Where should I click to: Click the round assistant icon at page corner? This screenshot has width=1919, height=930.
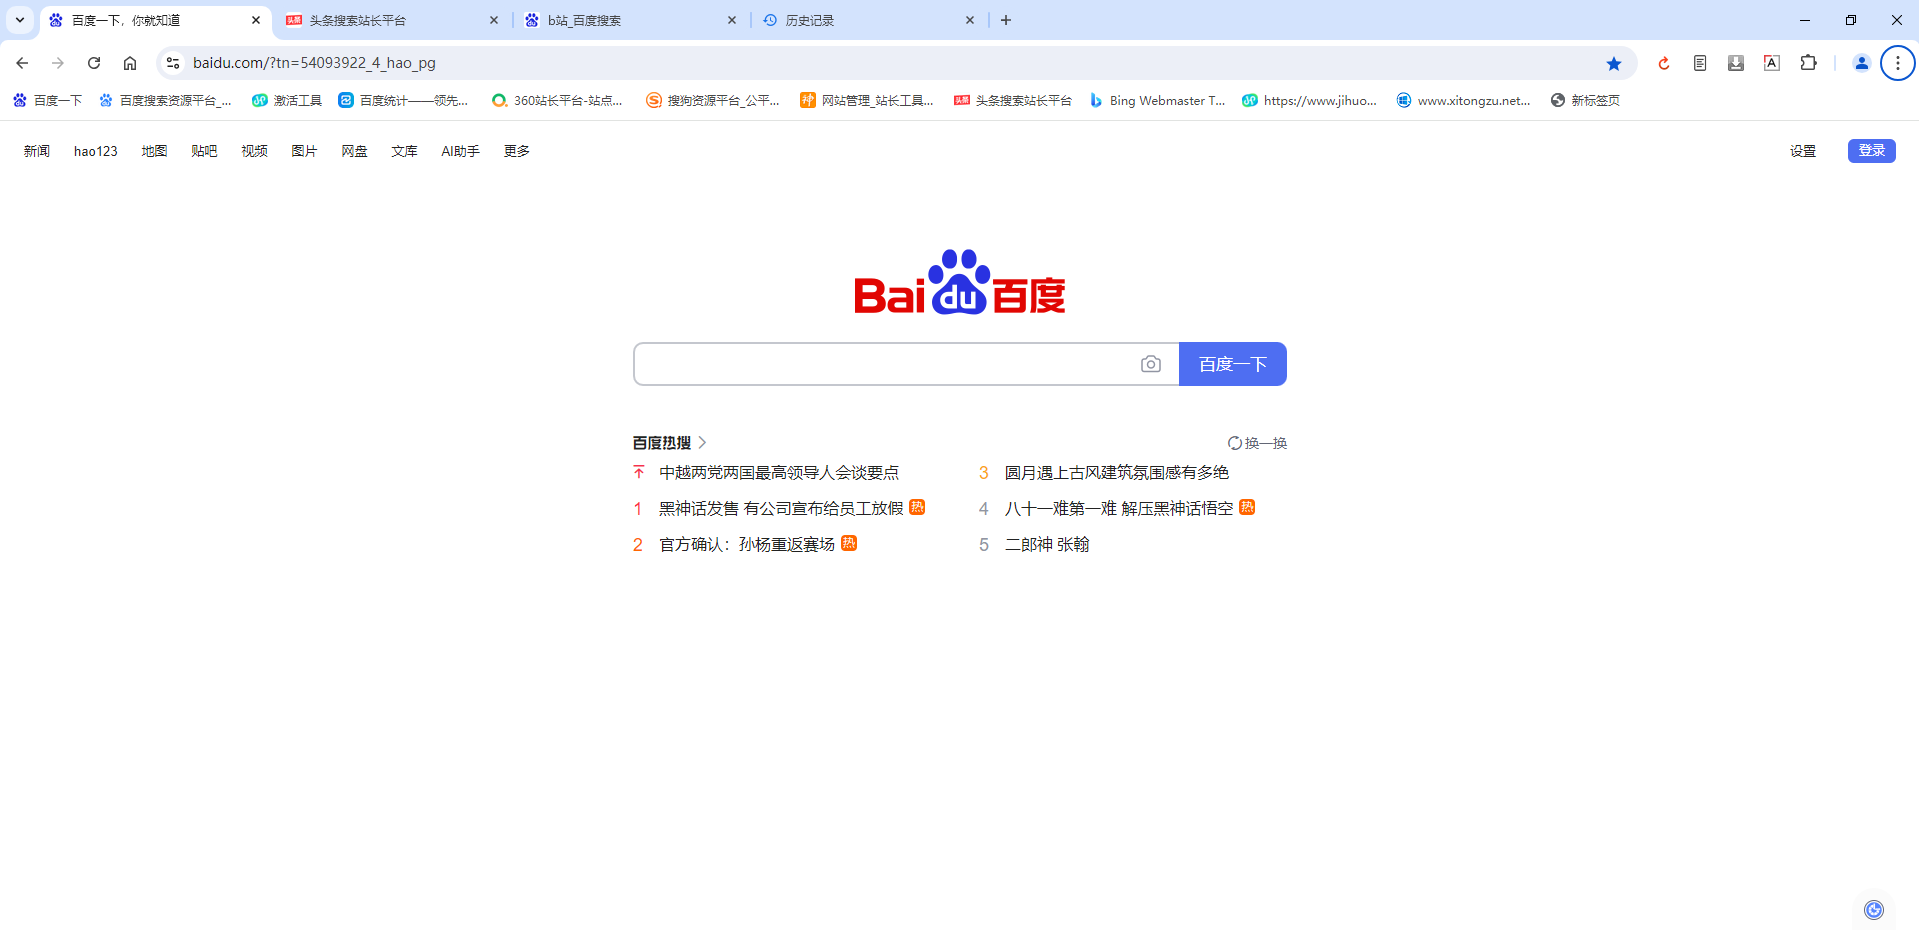[x=1874, y=909]
